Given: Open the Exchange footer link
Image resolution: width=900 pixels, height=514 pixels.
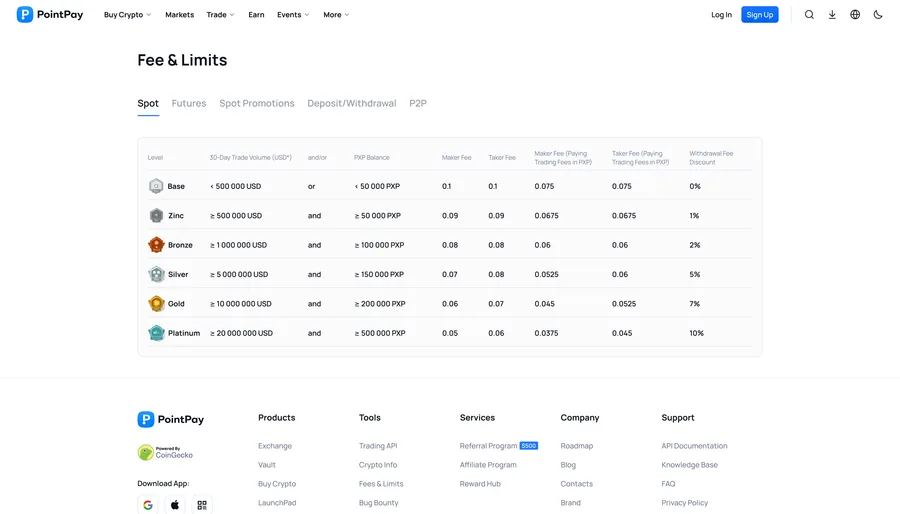Looking at the screenshot, I should pos(275,446).
